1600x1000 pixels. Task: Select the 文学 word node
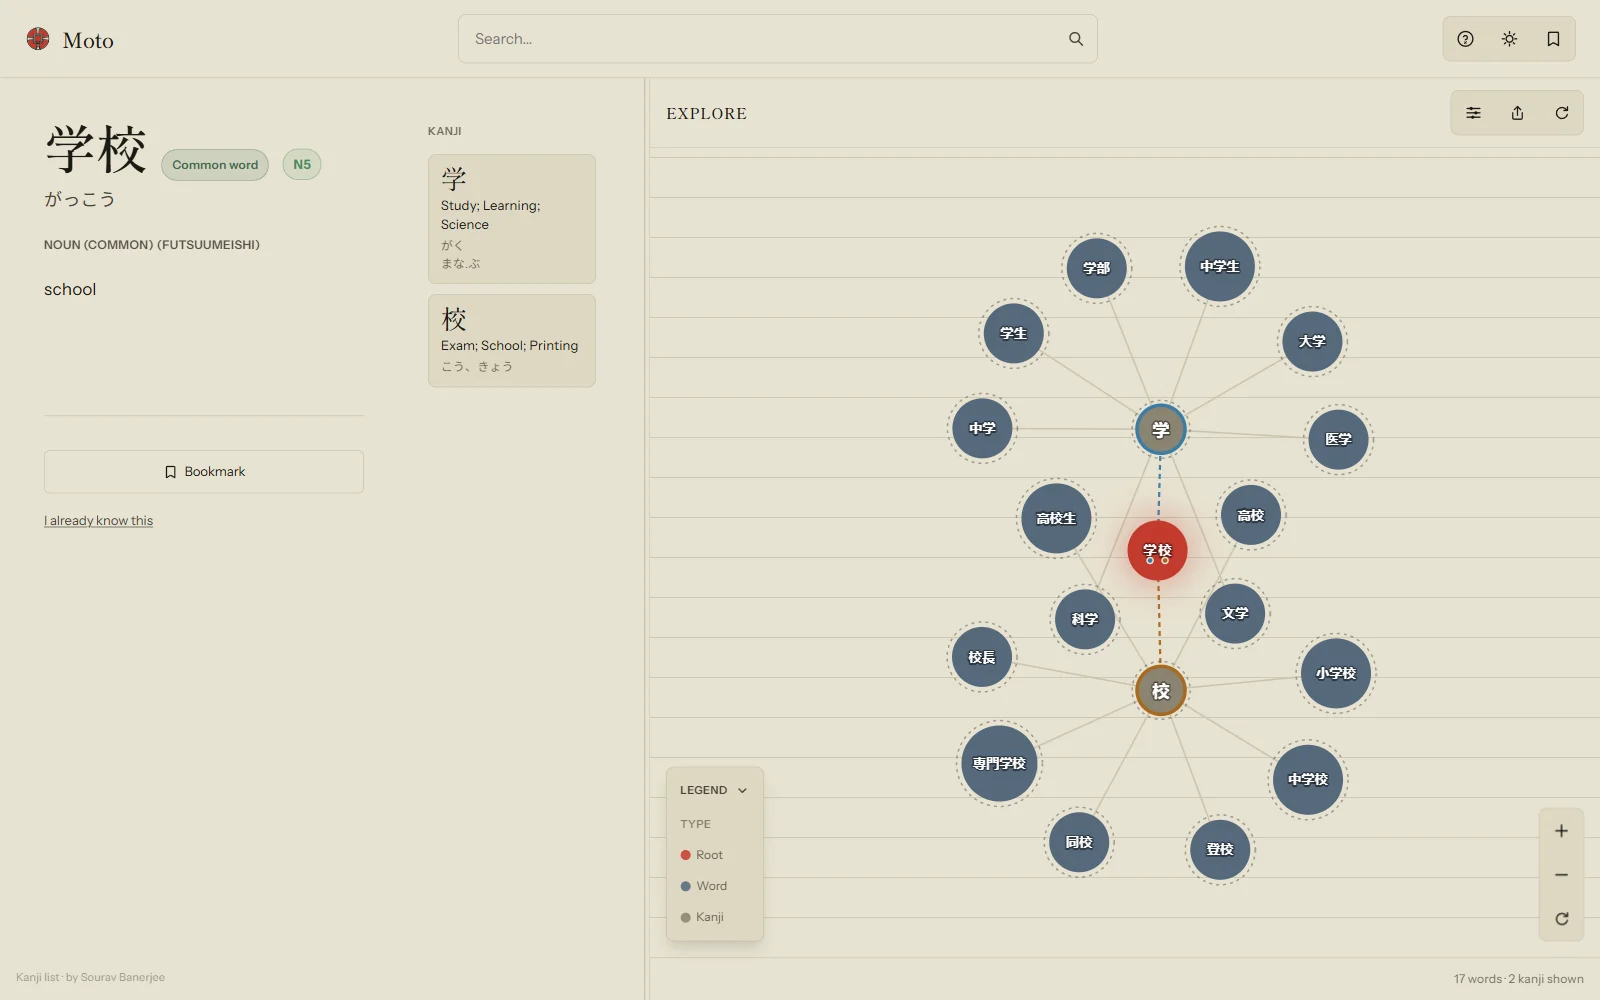click(1235, 613)
